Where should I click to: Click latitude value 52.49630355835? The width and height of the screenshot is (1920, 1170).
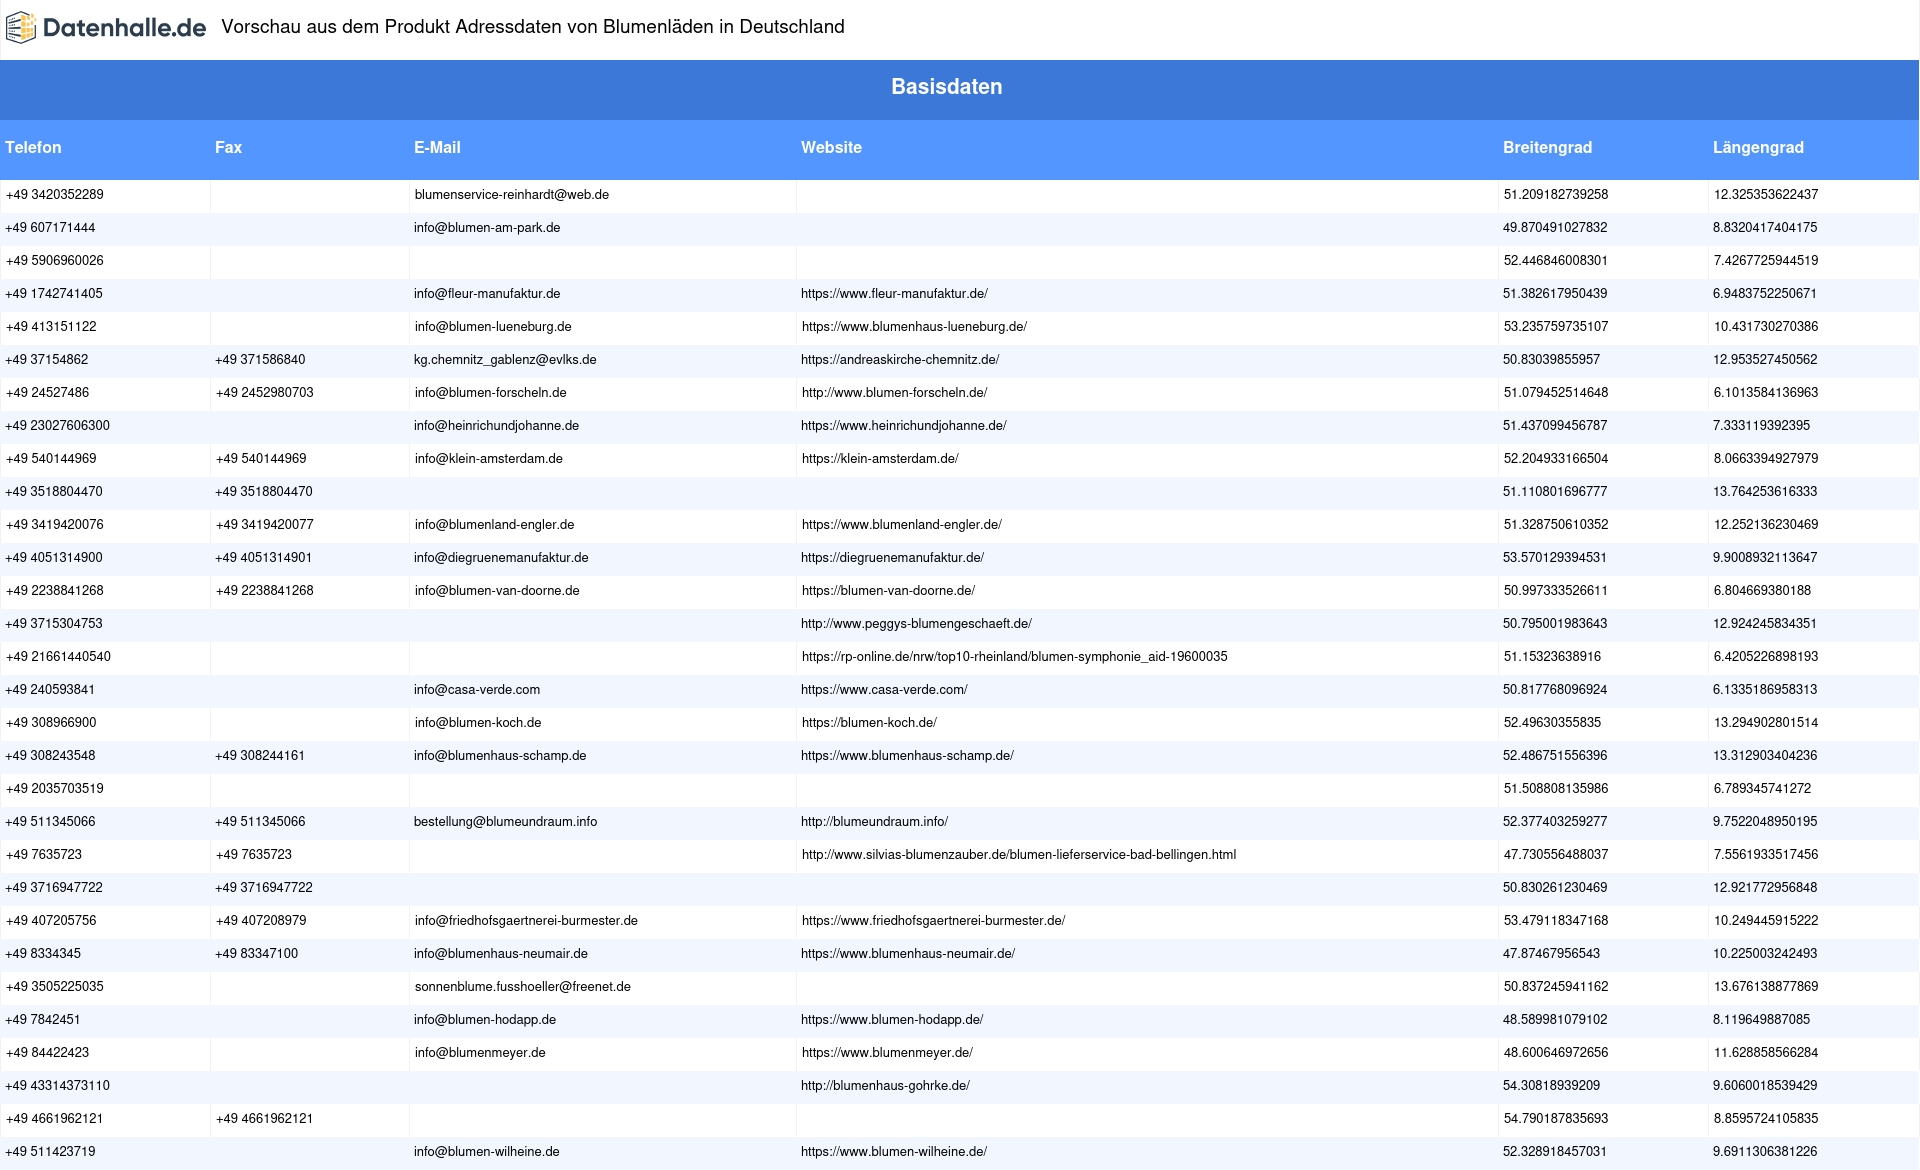(x=1553, y=723)
